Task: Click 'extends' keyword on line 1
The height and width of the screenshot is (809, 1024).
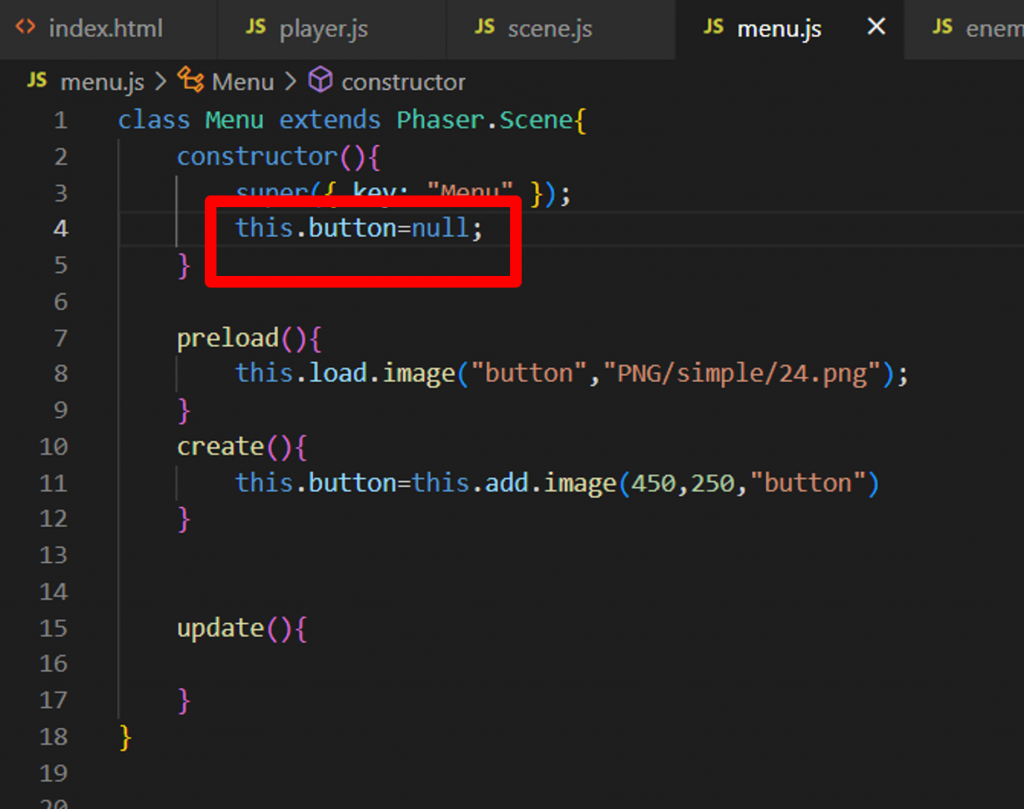Action: click(330, 121)
